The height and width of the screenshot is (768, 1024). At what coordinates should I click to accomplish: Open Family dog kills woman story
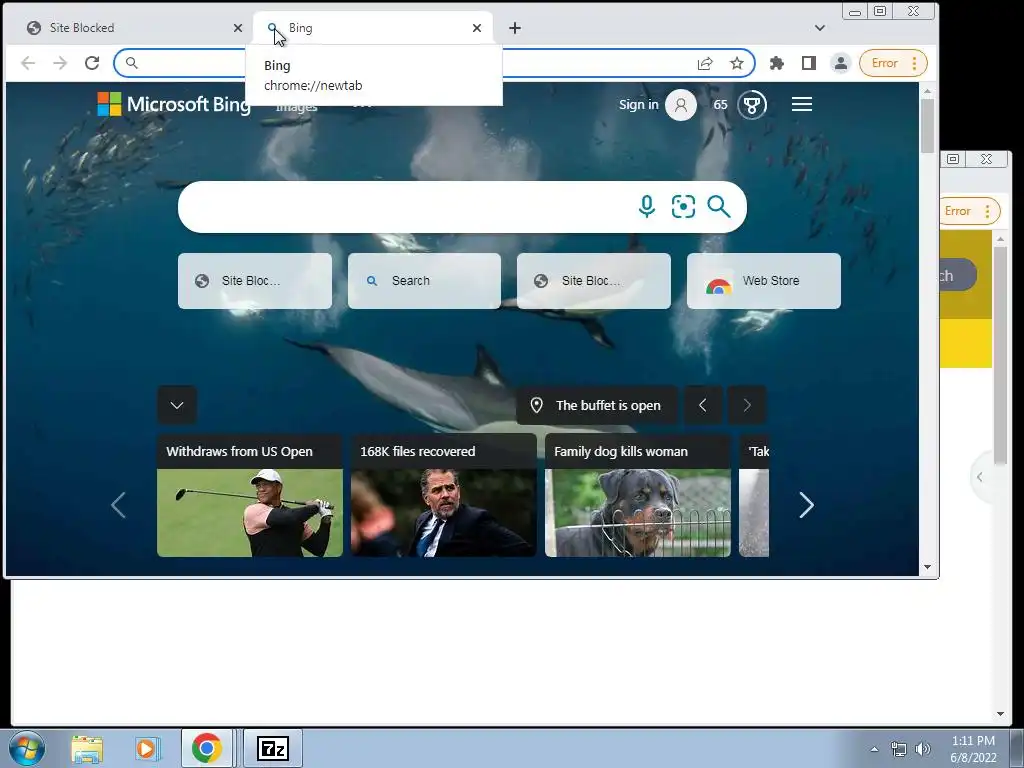tap(637, 496)
